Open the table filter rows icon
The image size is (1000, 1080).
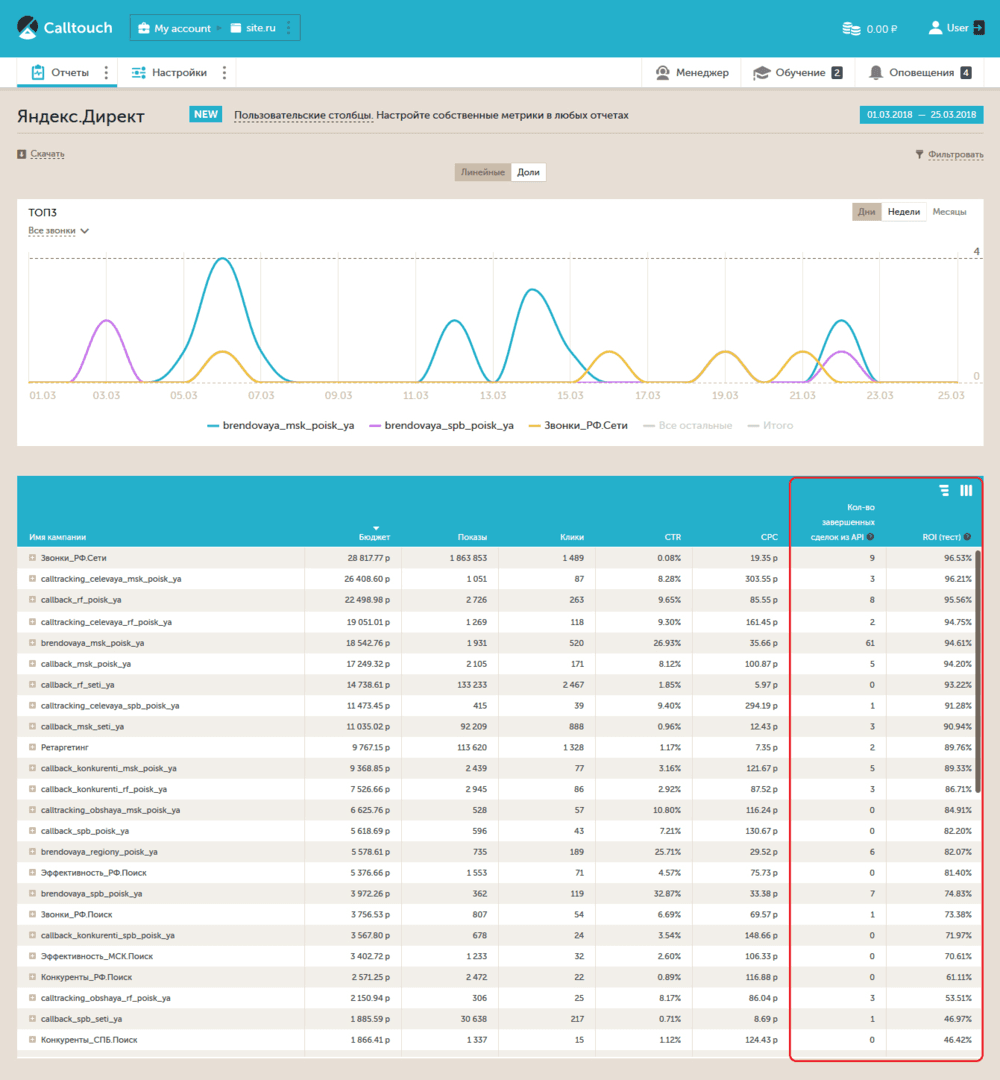[x=944, y=490]
